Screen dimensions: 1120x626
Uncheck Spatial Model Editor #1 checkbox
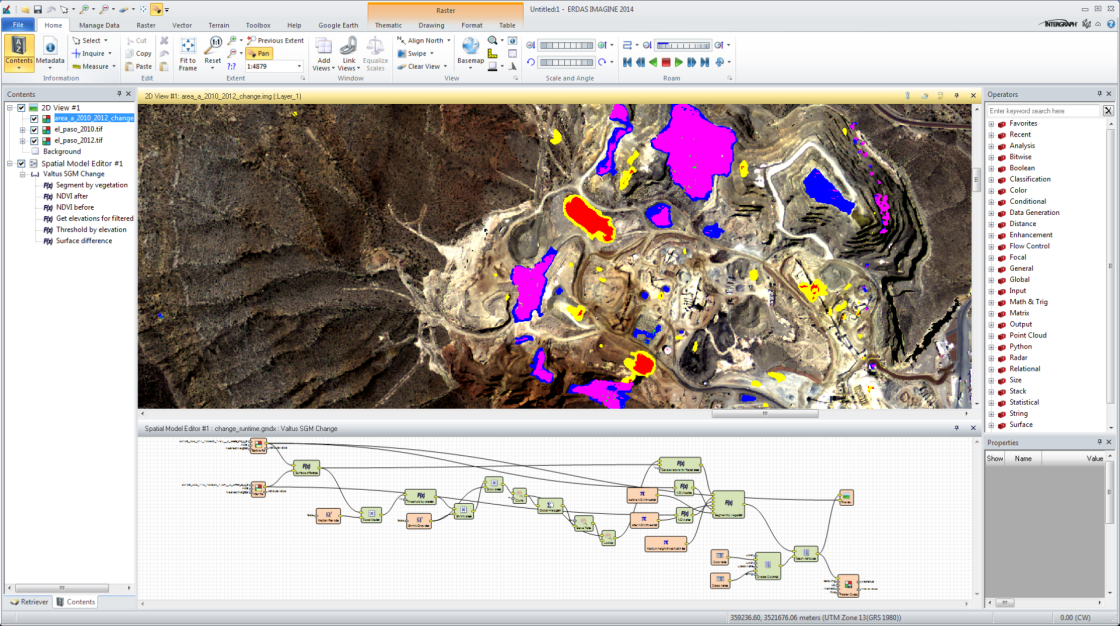(21, 163)
